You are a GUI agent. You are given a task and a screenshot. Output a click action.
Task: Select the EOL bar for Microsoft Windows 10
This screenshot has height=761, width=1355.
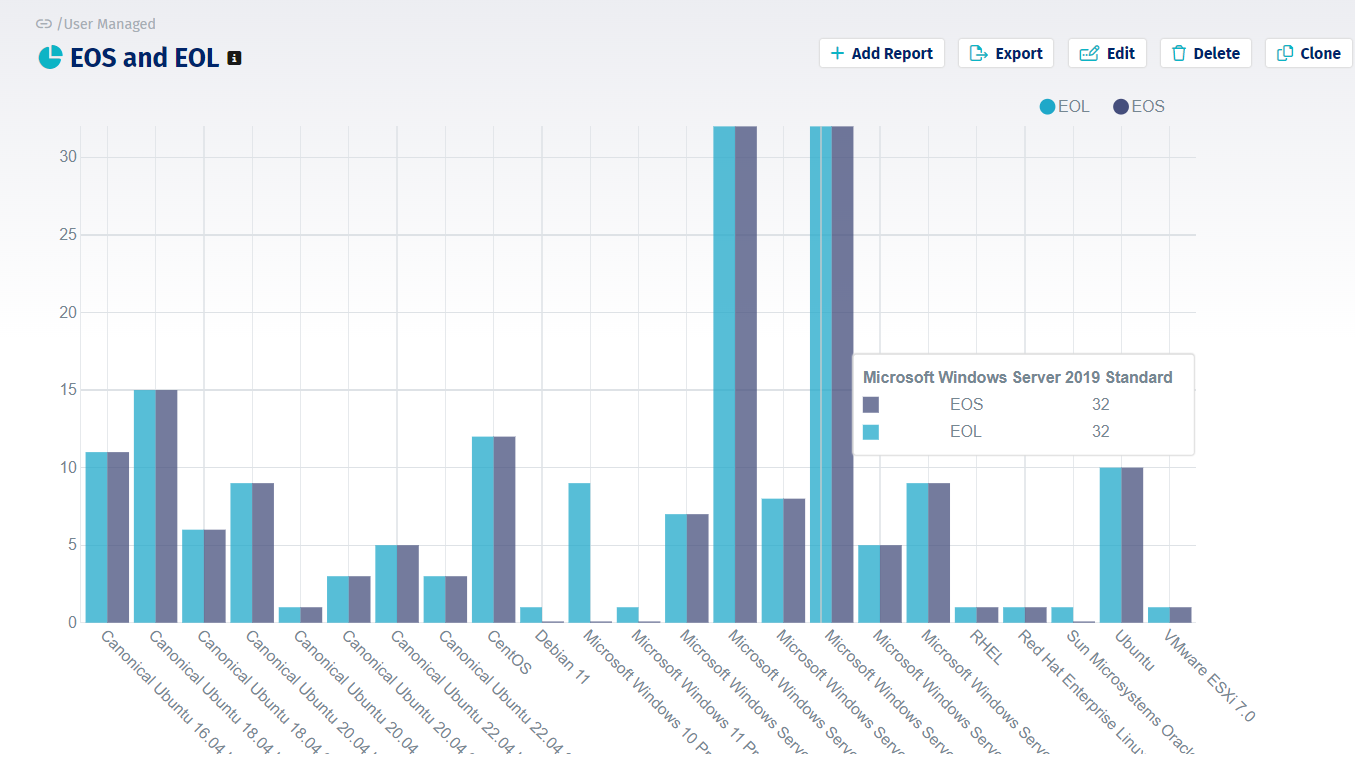[x=579, y=552]
